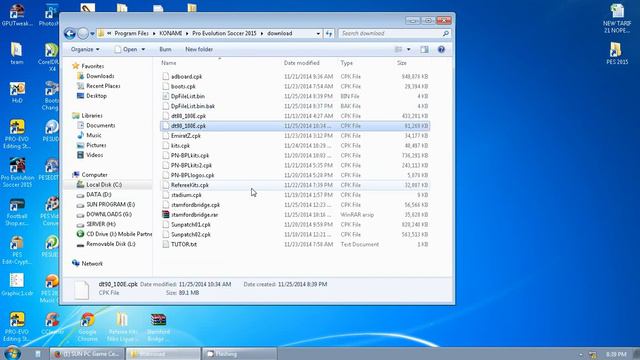Select Graphic1.cdr desktop file

pos(17,284)
